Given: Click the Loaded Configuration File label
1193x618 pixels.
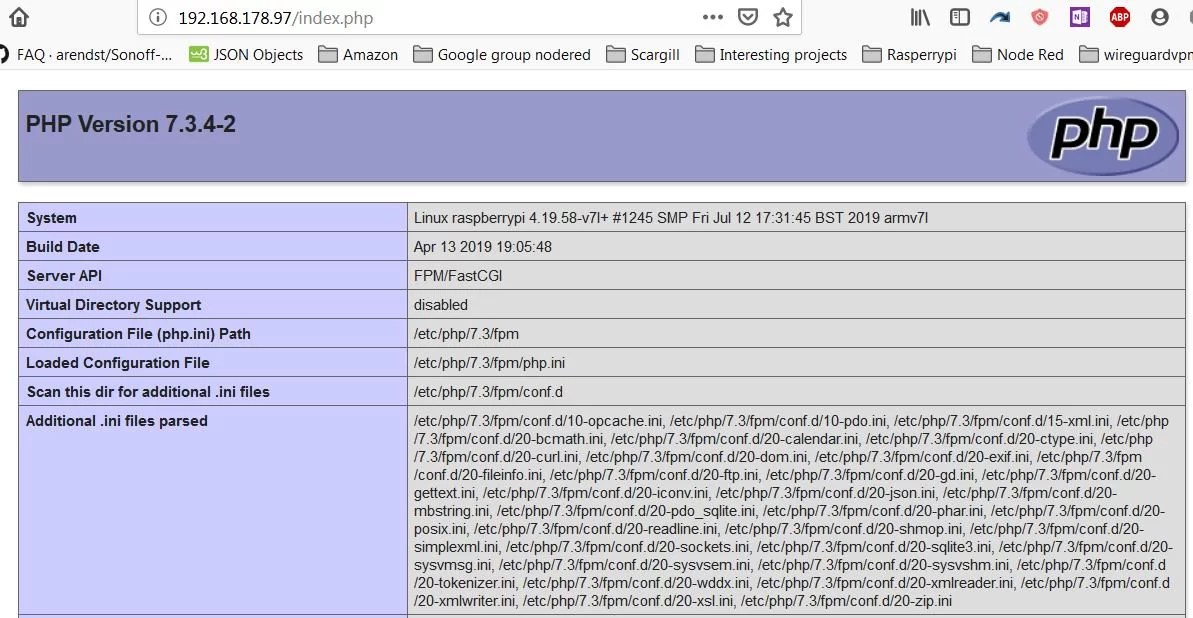Looking at the screenshot, I should 118,363.
